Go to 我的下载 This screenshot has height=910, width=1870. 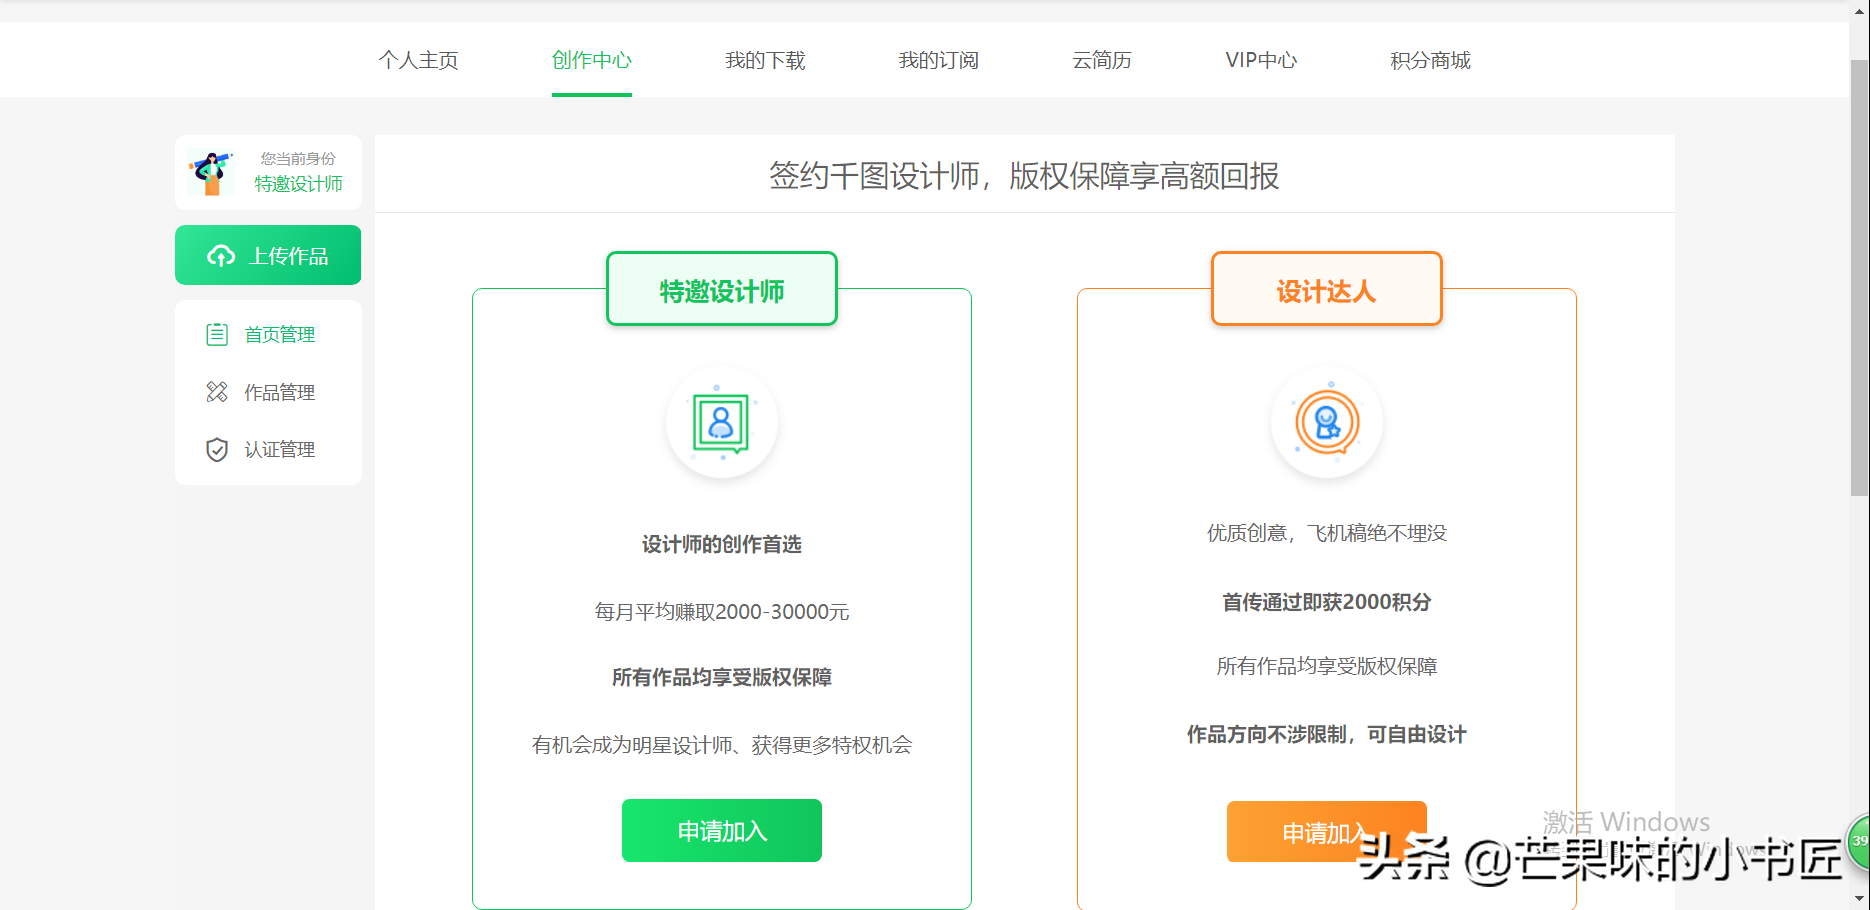coord(764,60)
